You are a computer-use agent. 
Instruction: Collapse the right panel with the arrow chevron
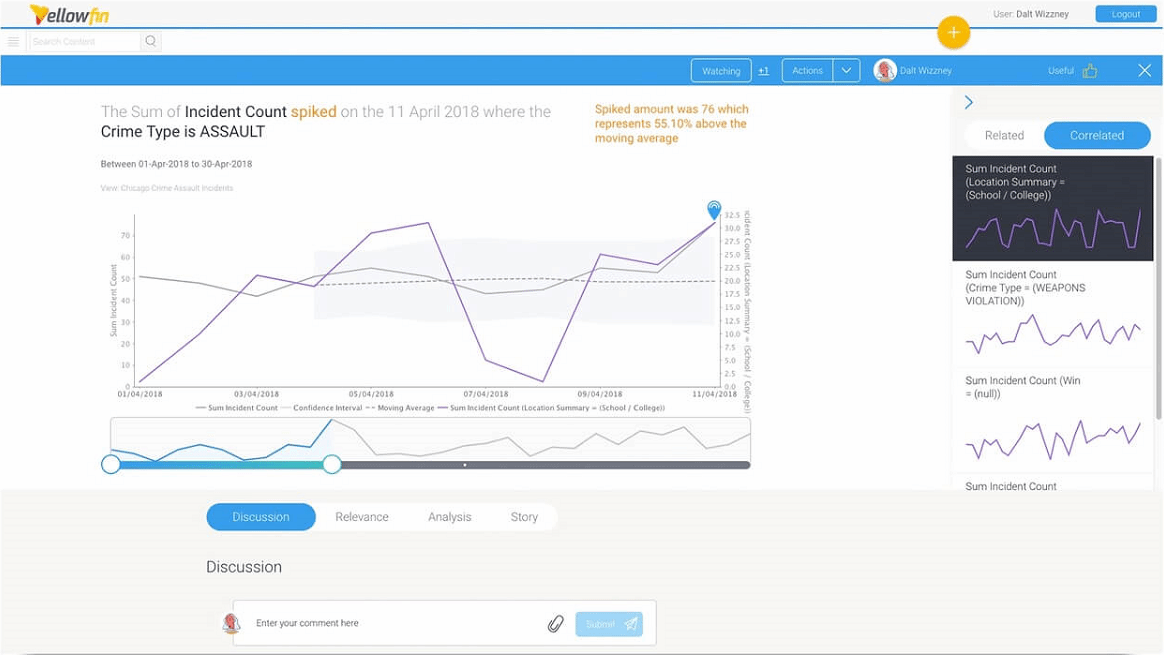point(968,101)
